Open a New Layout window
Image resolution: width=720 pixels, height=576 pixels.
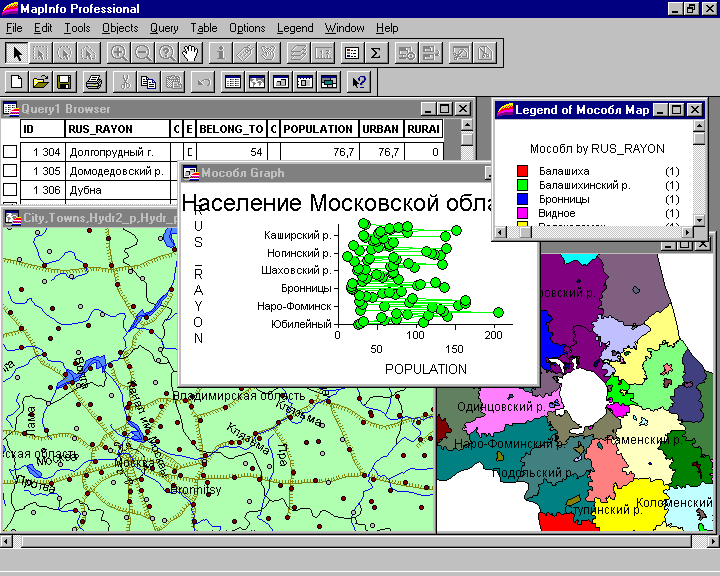[x=304, y=83]
